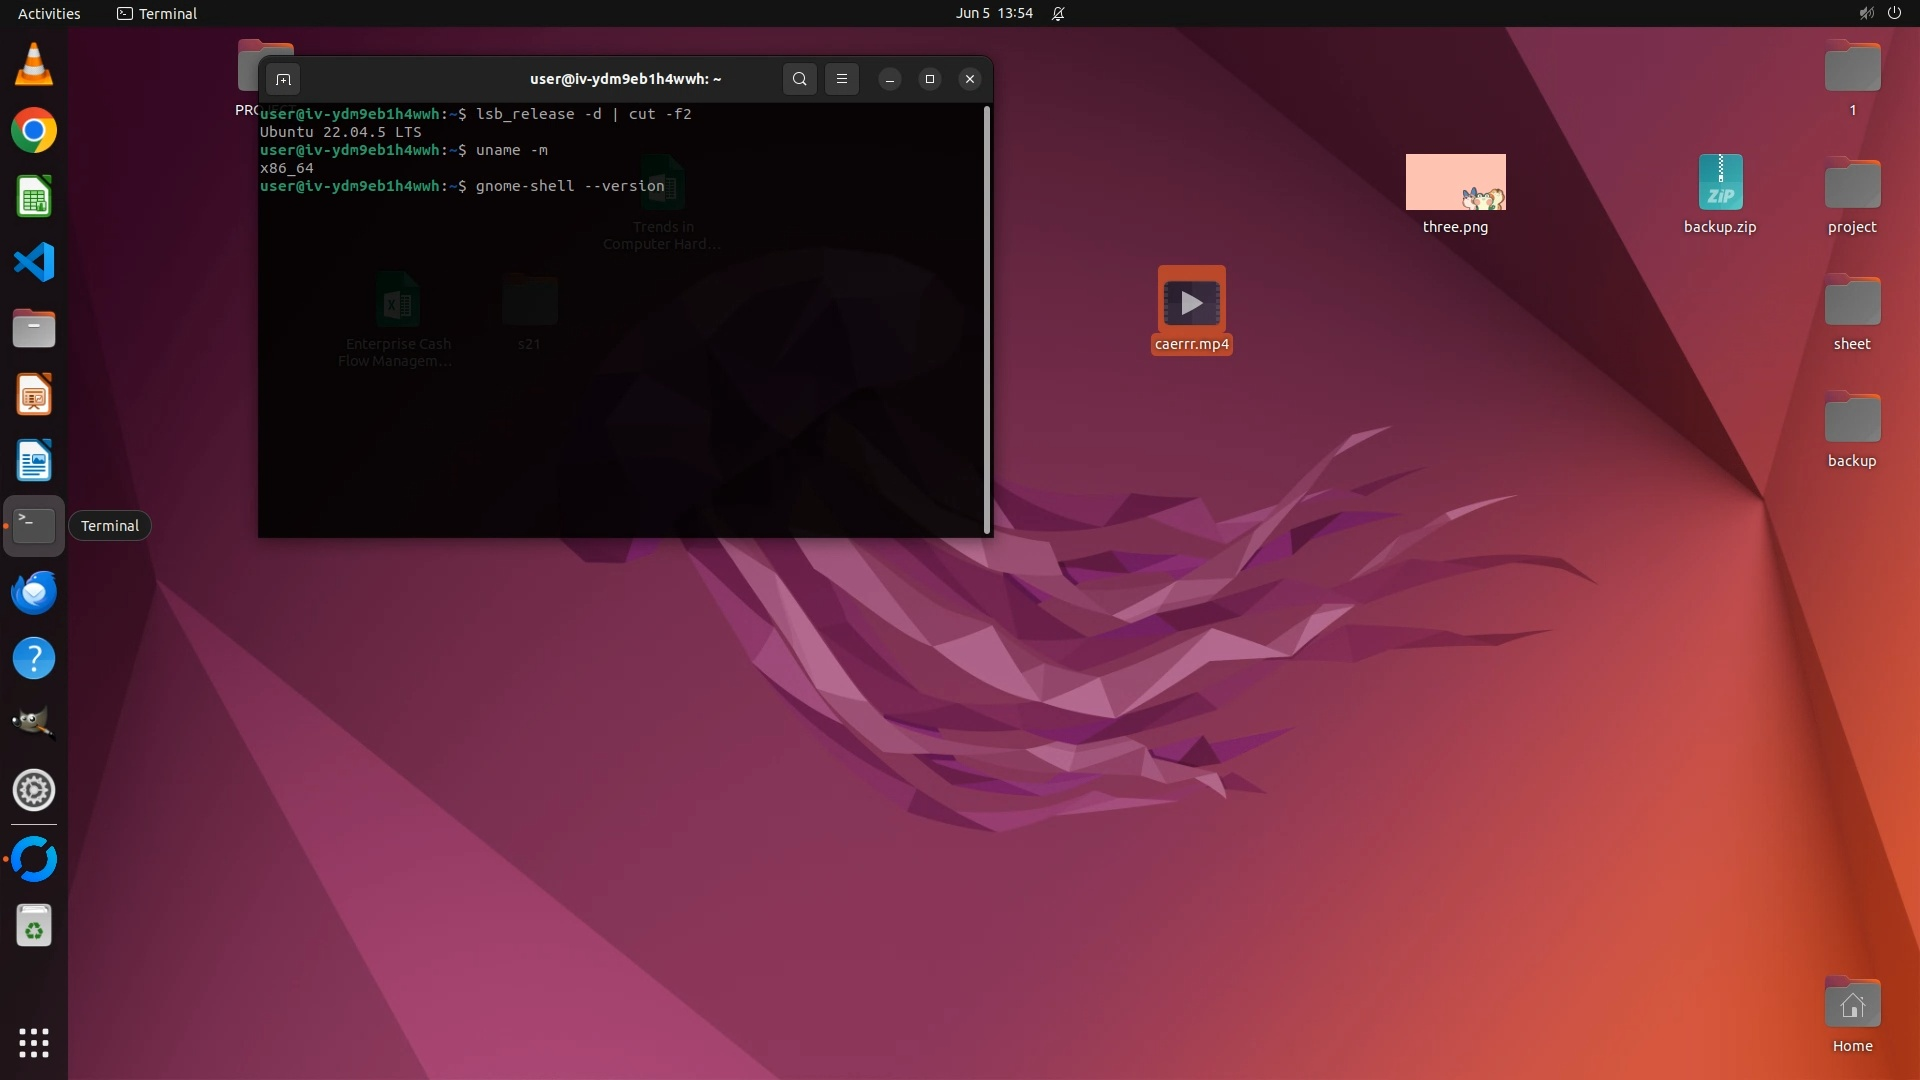The height and width of the screenshot is (1080, 1920).
Task: Launch VLC media player from dock
Action: pyautogui.click(x=33, y=65)
